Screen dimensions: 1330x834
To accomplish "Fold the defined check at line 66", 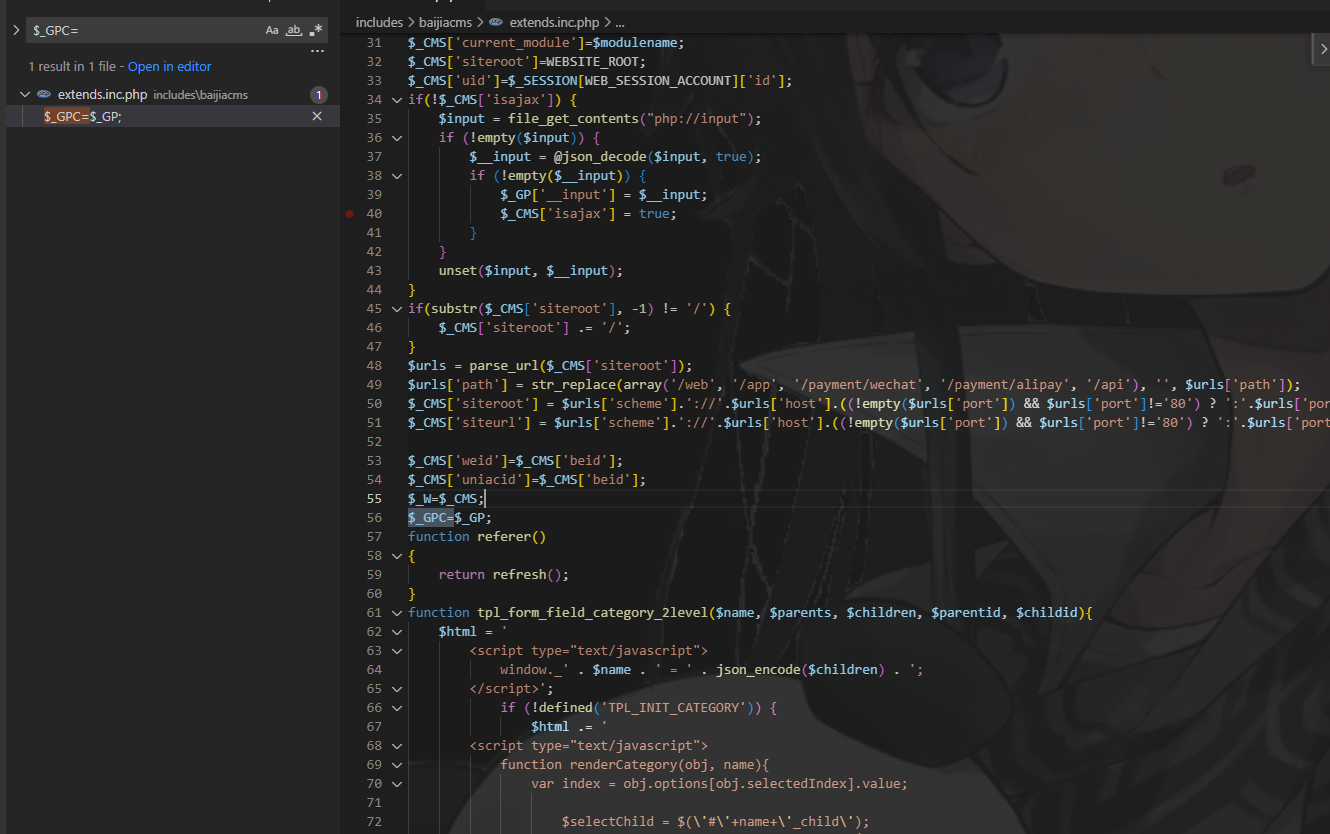I will (x=397, y=708).
